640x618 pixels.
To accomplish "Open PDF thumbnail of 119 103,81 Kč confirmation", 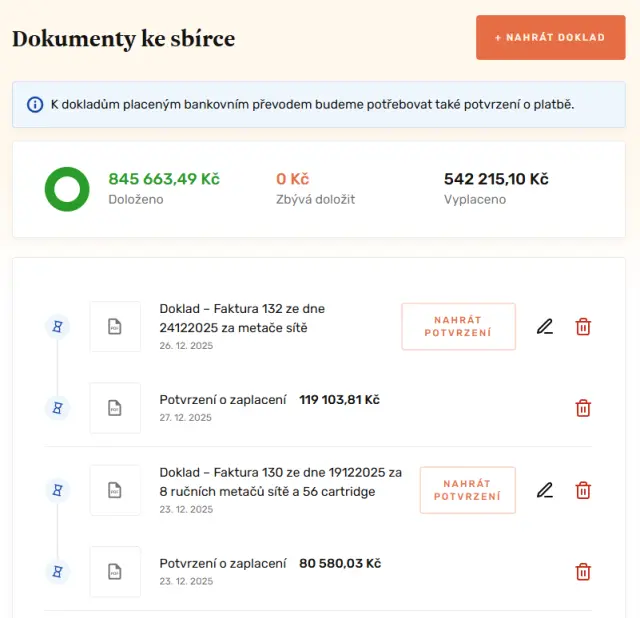I will (x=115, y=408).
